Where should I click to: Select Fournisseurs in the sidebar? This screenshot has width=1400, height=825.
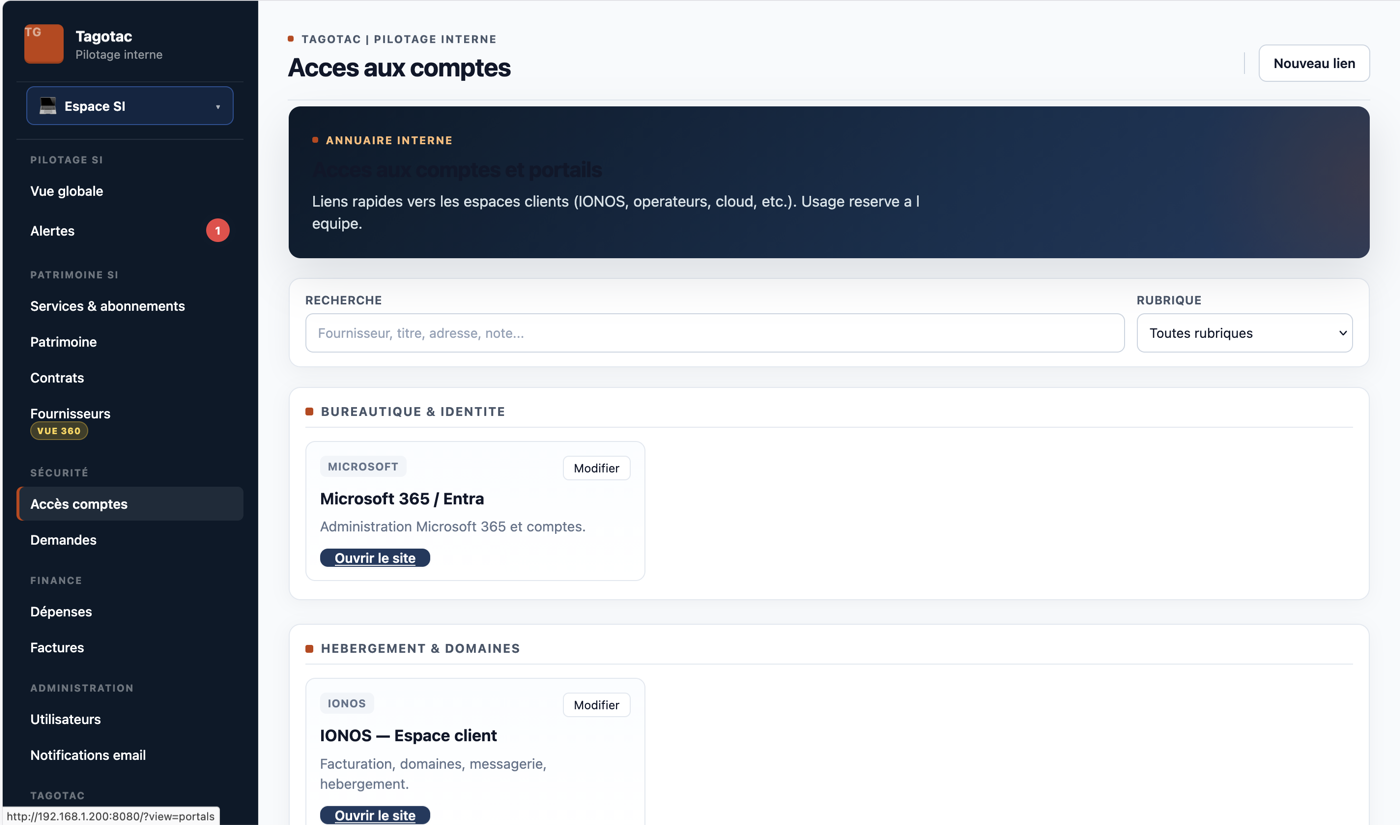[x=70, y=414]
